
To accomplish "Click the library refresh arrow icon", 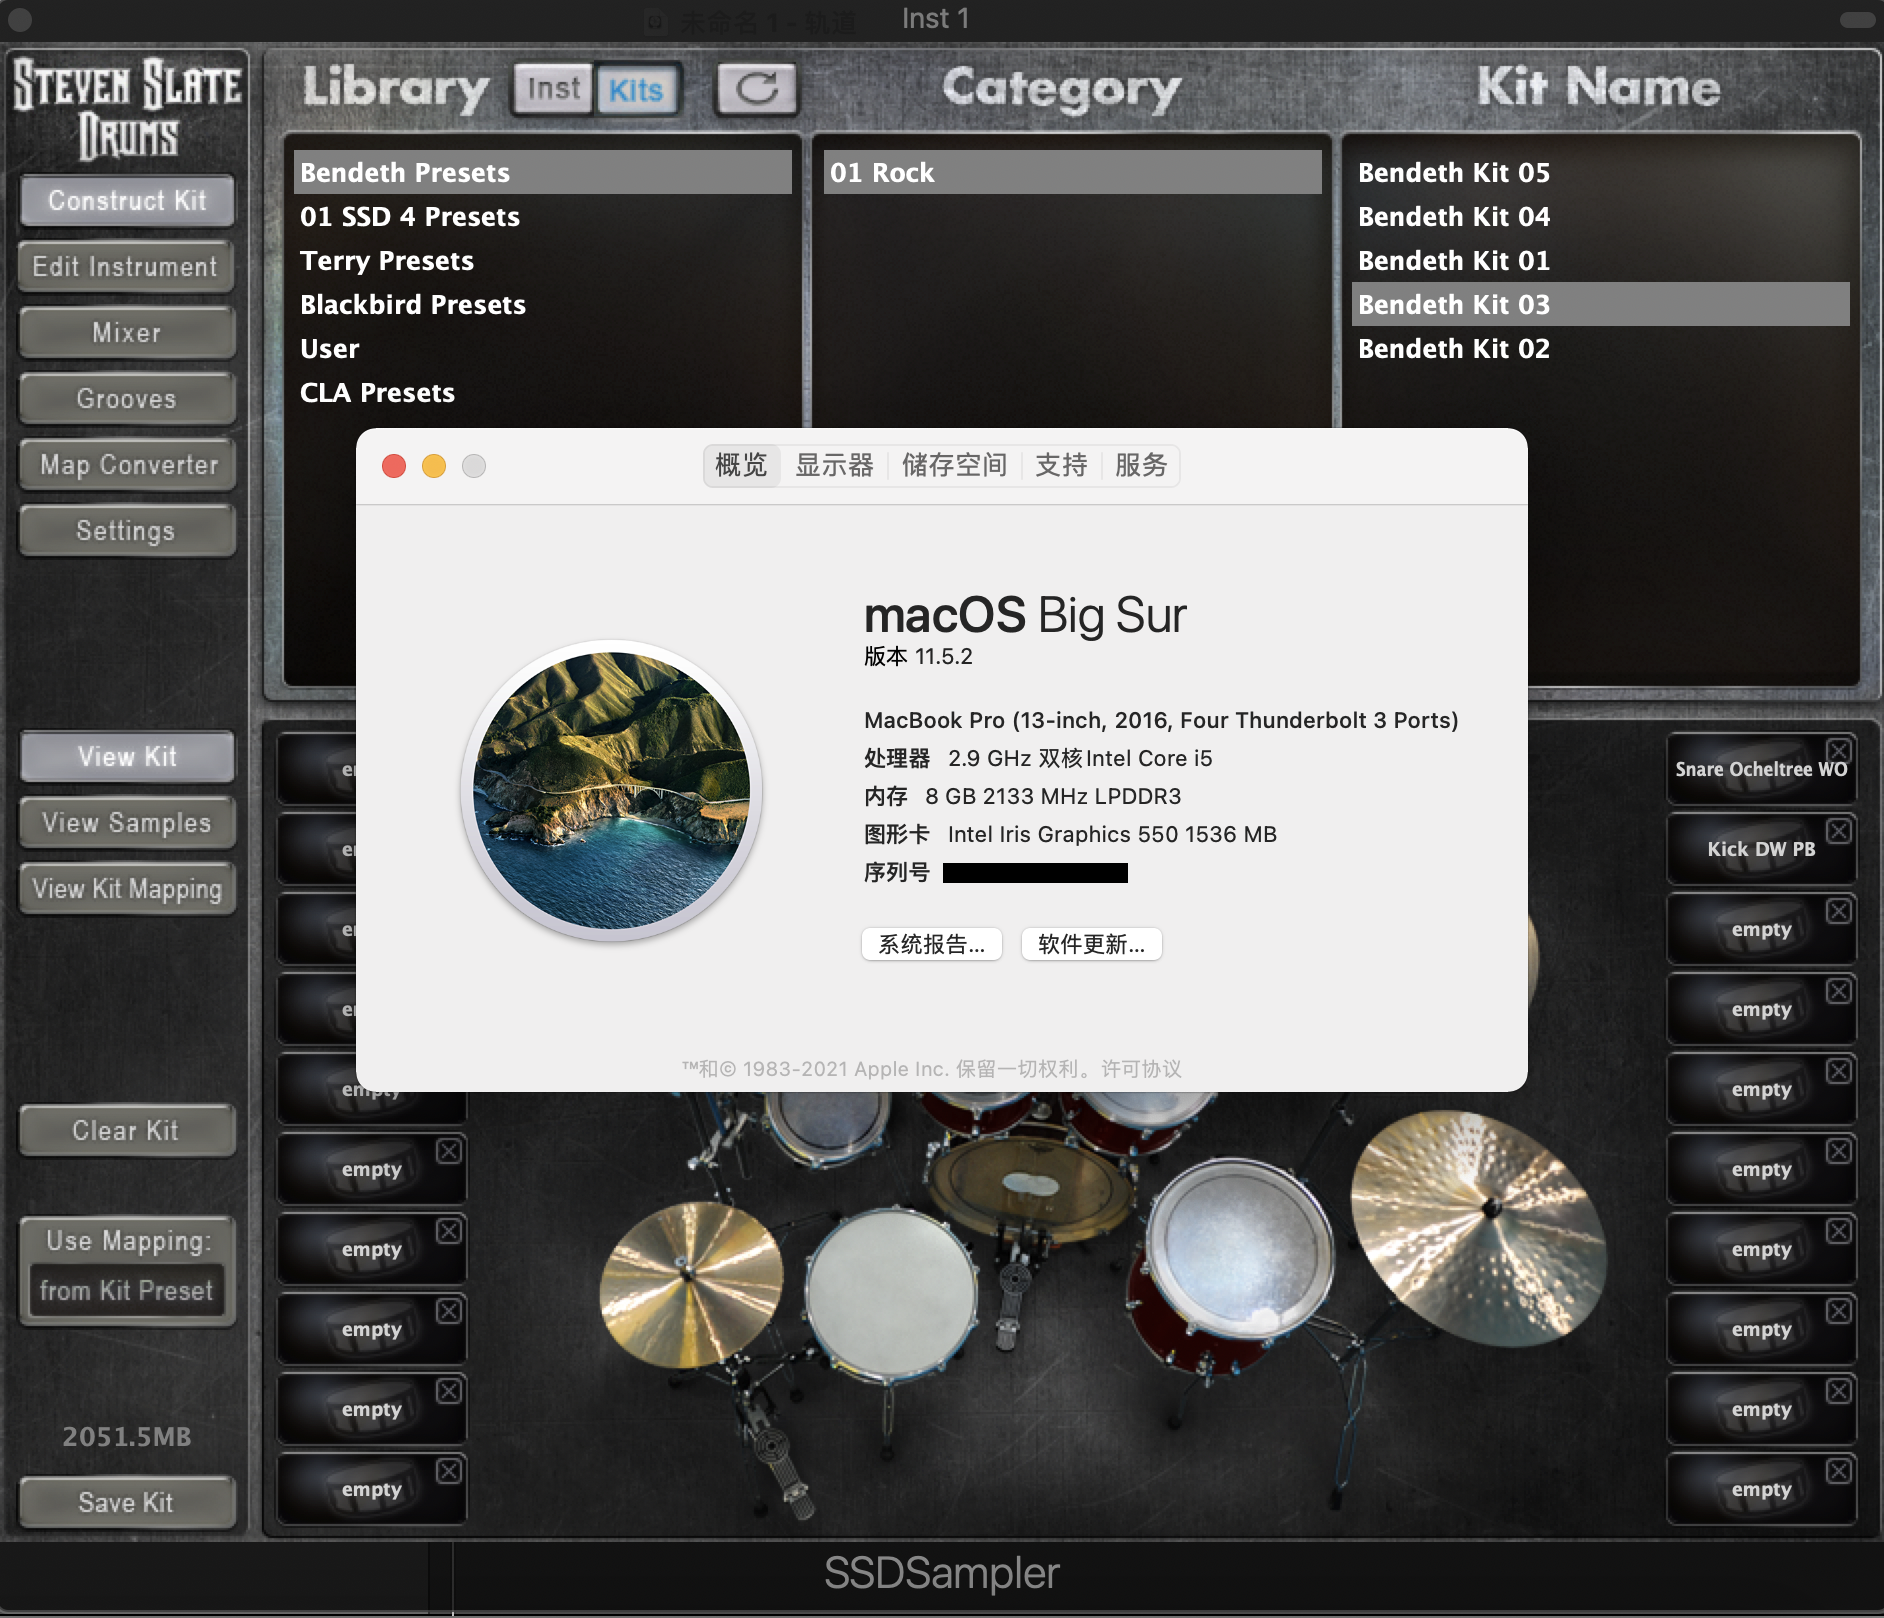I will (757, 89).
